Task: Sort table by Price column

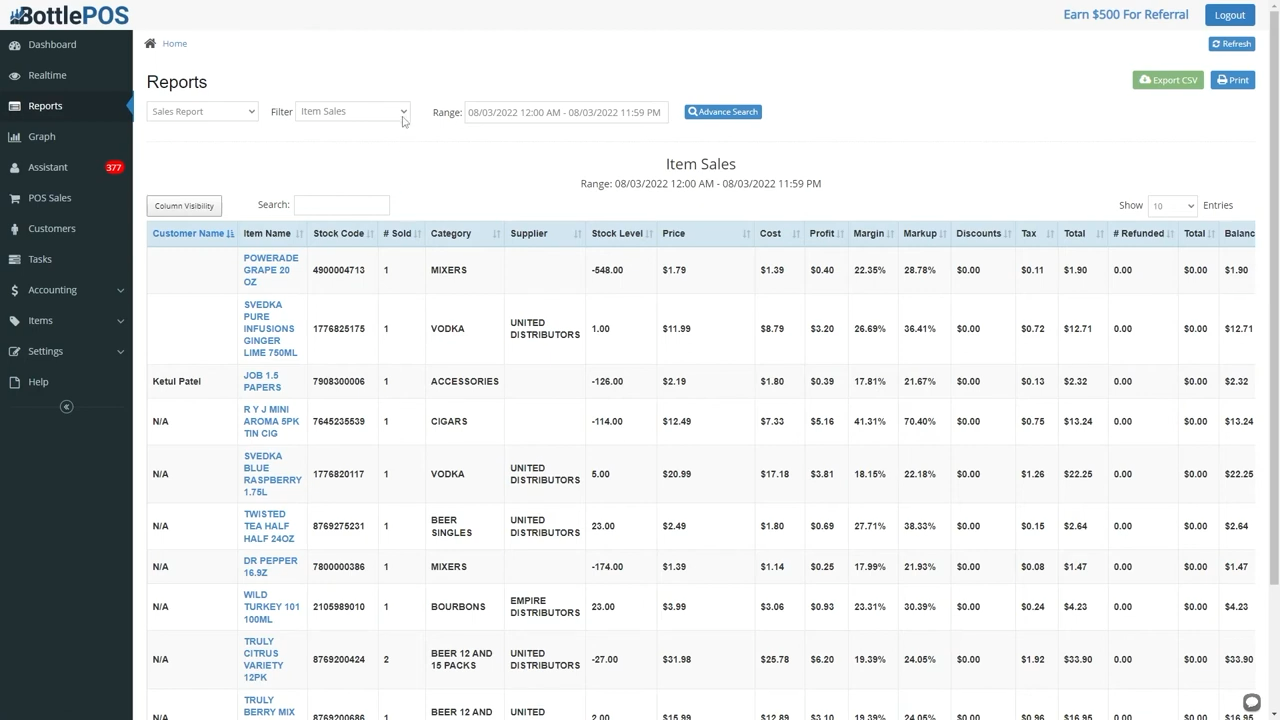Action: pos(706,234)
